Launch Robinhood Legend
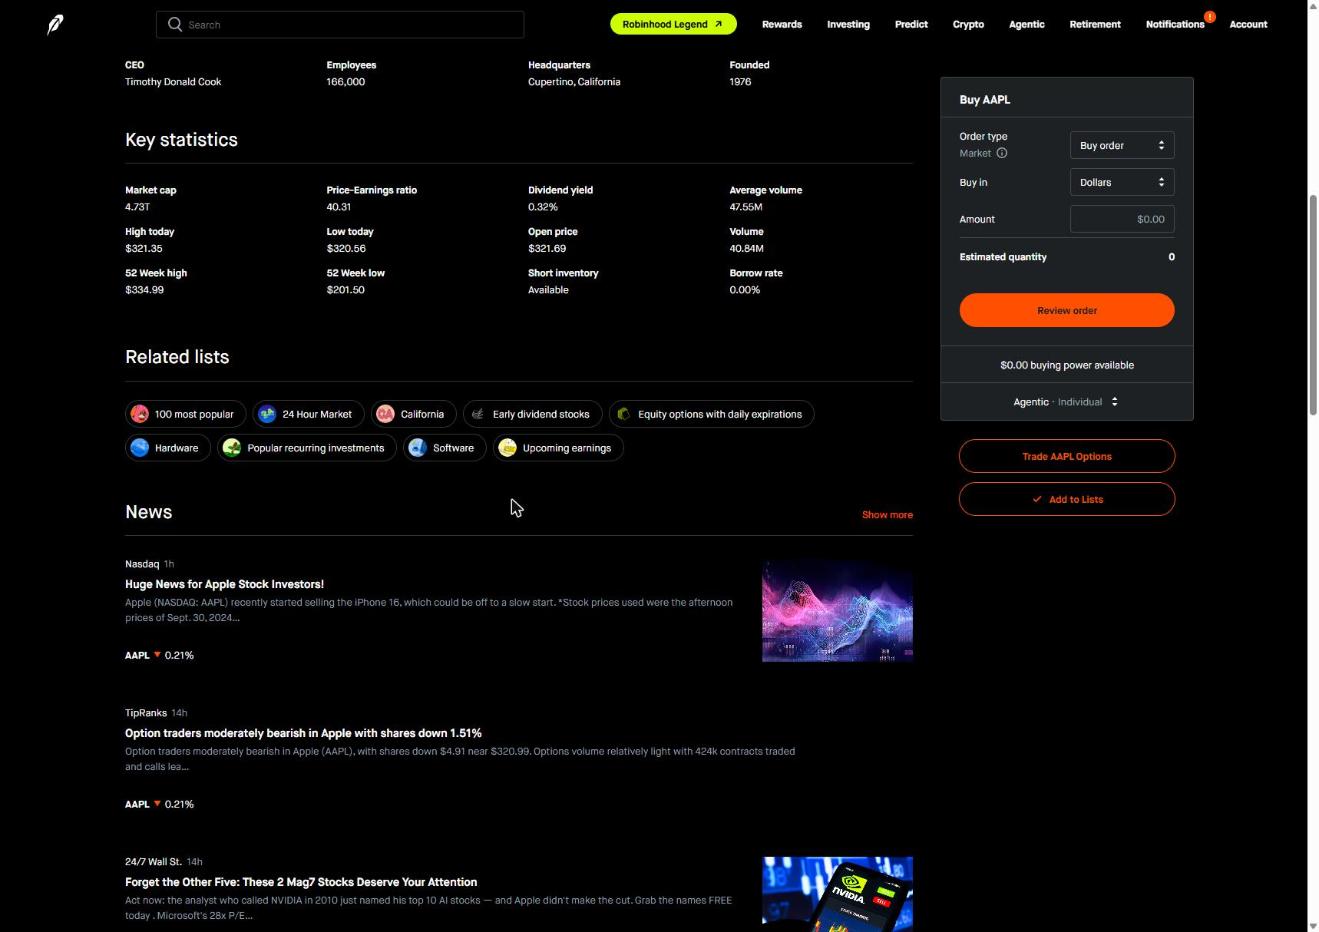Screen dimensions: 1319x932 [x=673, y=24]
